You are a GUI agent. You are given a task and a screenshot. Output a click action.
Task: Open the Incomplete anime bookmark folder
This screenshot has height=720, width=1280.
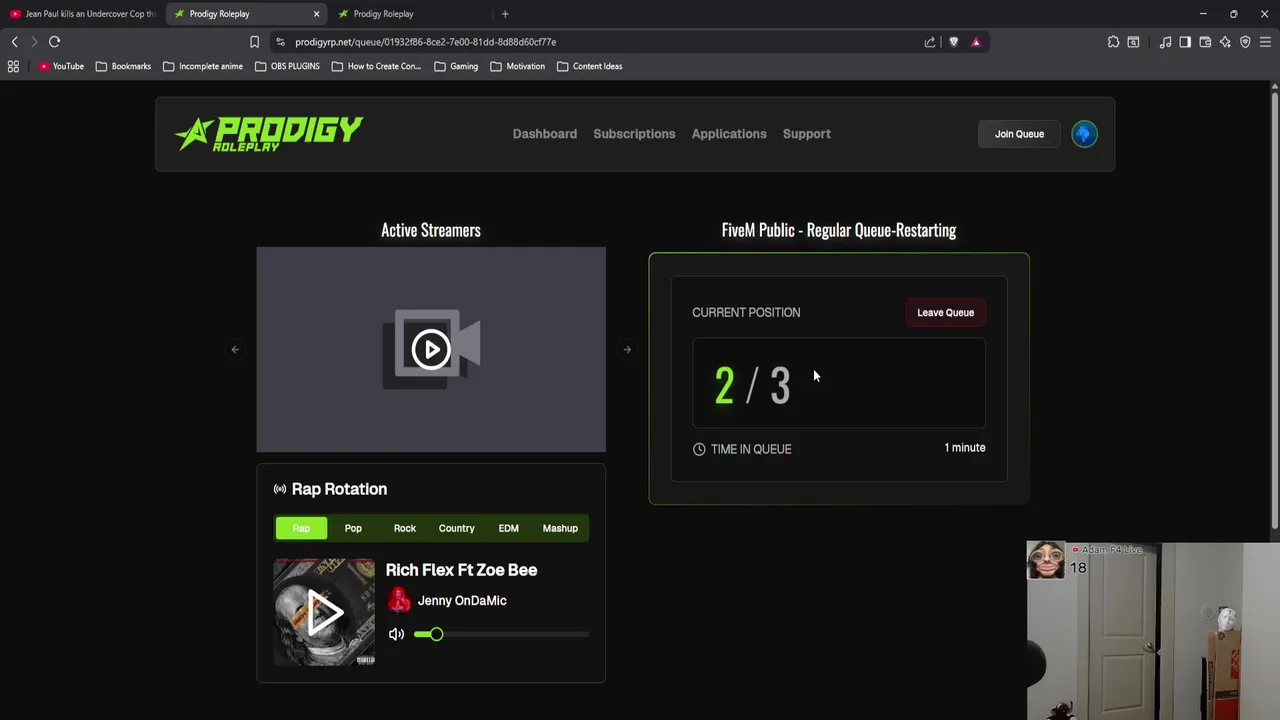[203, 66]
